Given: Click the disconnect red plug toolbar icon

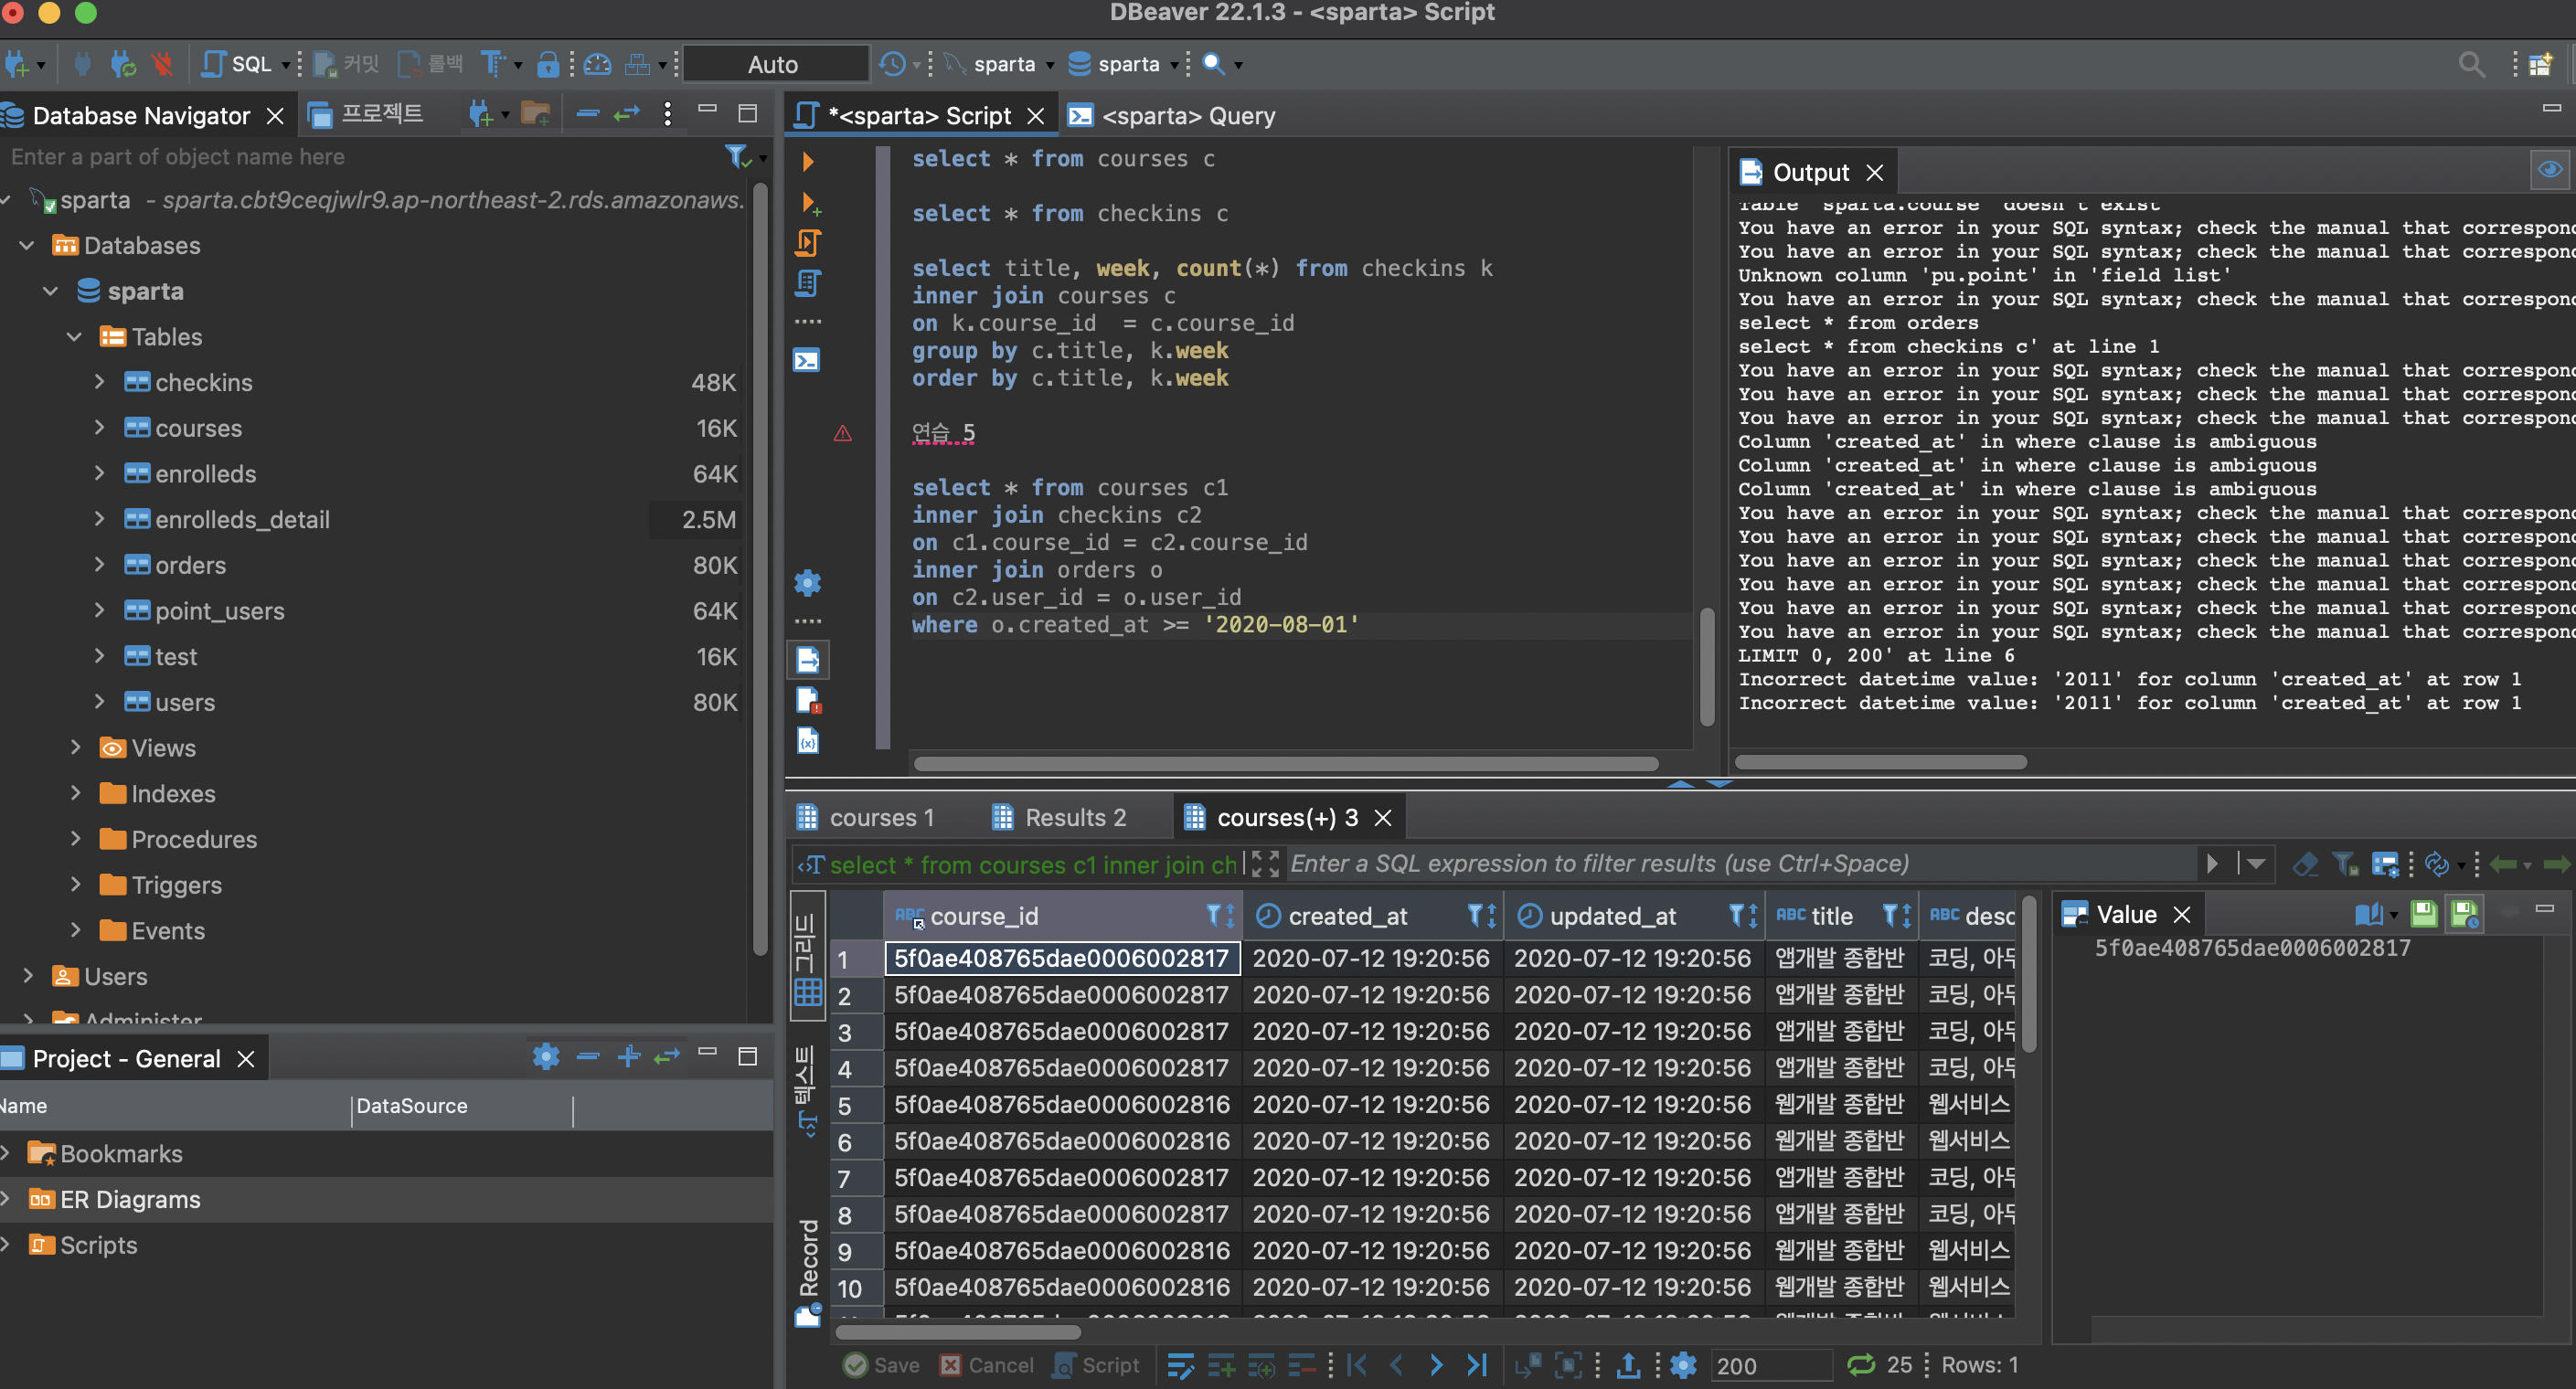Looking at the screenshot, I should (162, 65).
